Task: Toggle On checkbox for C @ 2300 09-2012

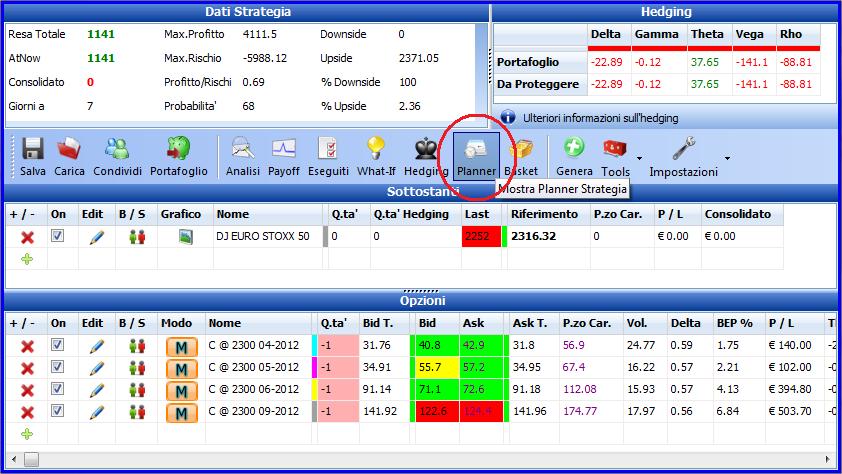Action: [x=57, y=411]
